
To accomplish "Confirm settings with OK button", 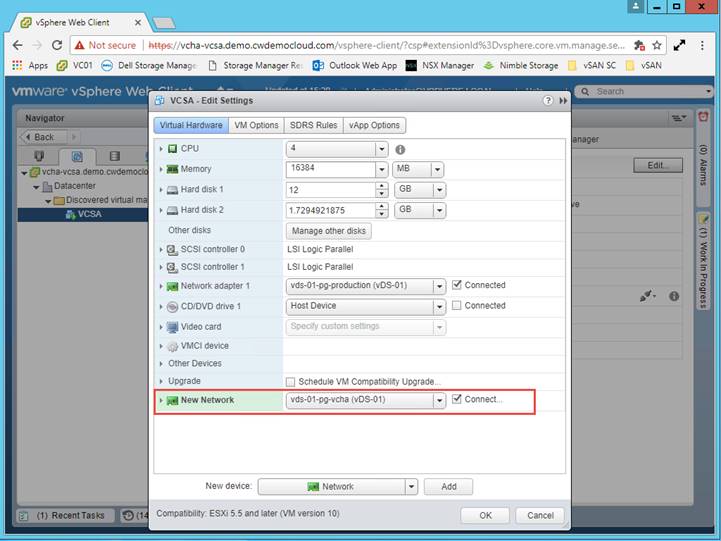I will pyautogui.click(x=485, y=515).
